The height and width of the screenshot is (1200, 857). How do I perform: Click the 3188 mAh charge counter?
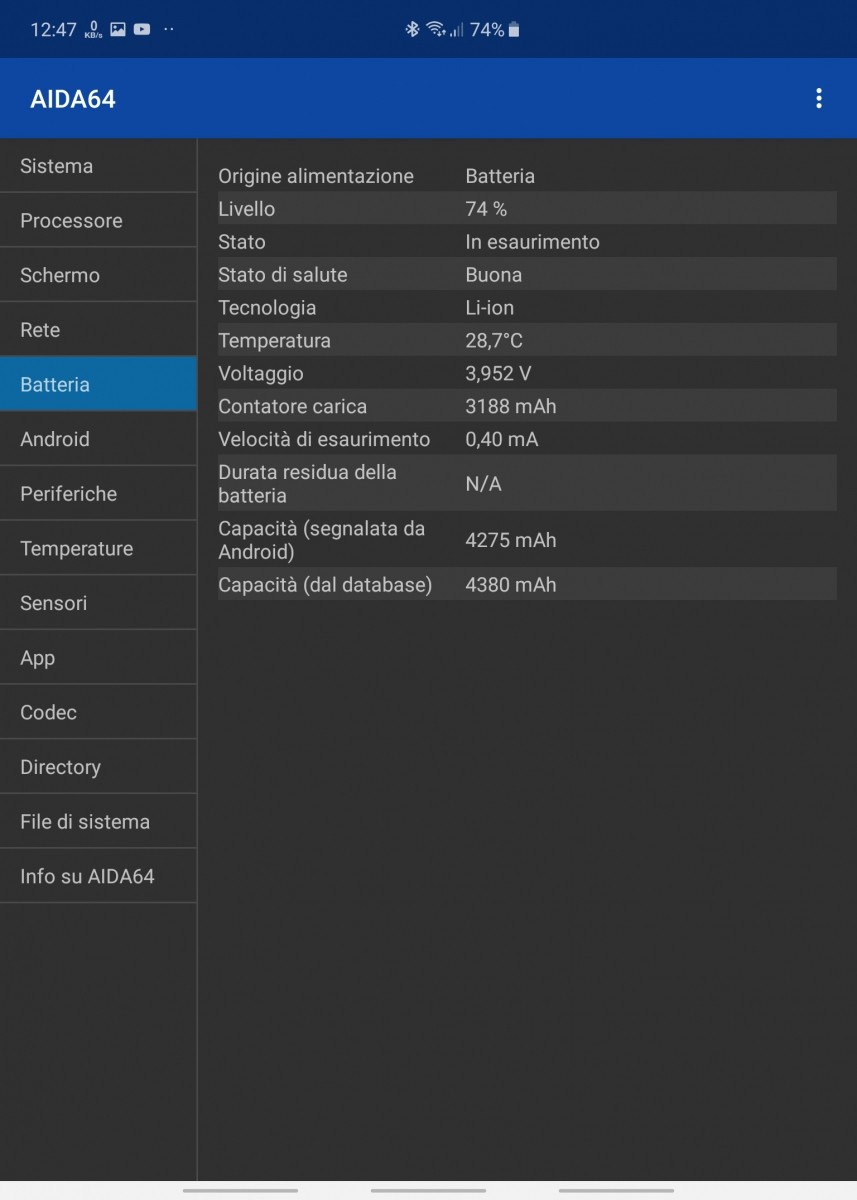click(x=511, y=407)
